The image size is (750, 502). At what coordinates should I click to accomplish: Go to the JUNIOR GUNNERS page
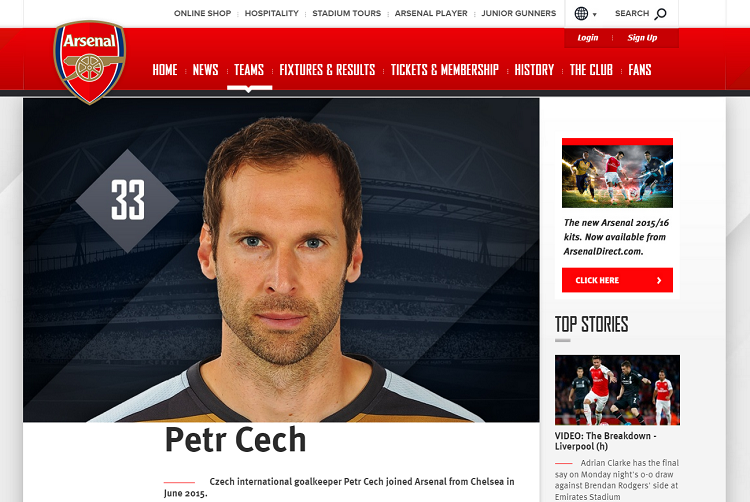518,13
